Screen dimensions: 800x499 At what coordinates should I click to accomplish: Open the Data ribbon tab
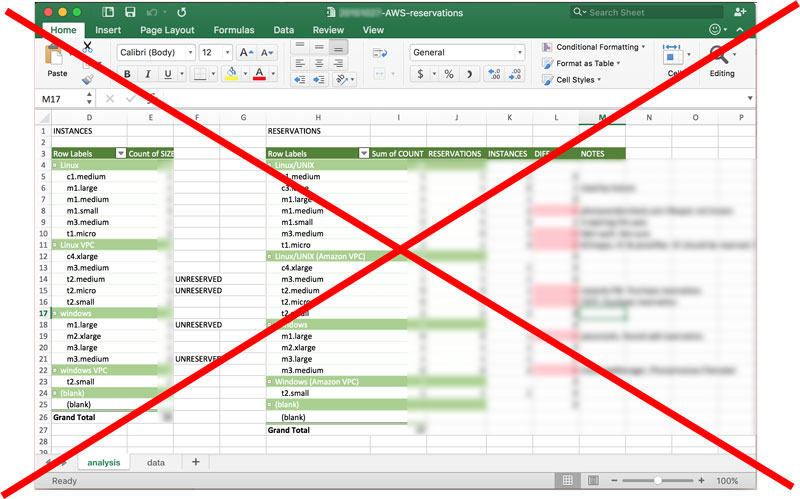(283, 30)
